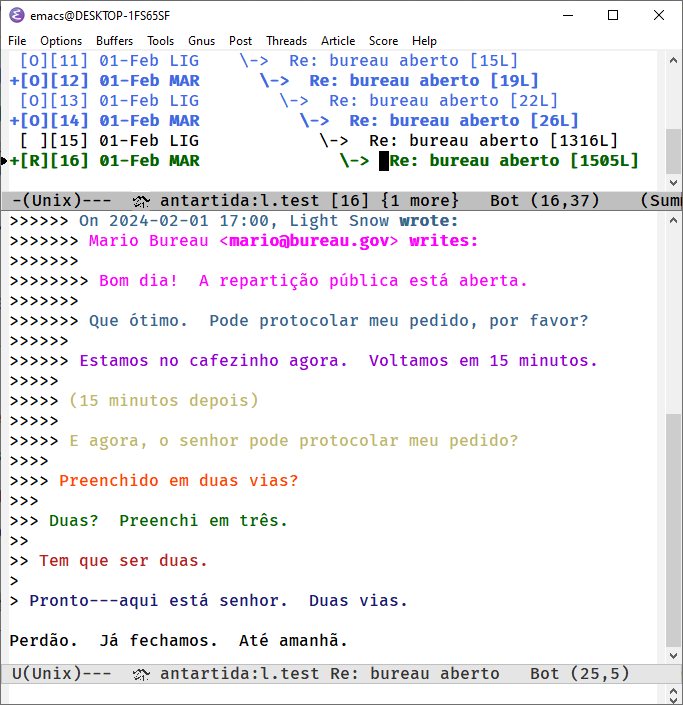Open the Threads menu
Screen dimensions: 683x705
coord(286,41)
